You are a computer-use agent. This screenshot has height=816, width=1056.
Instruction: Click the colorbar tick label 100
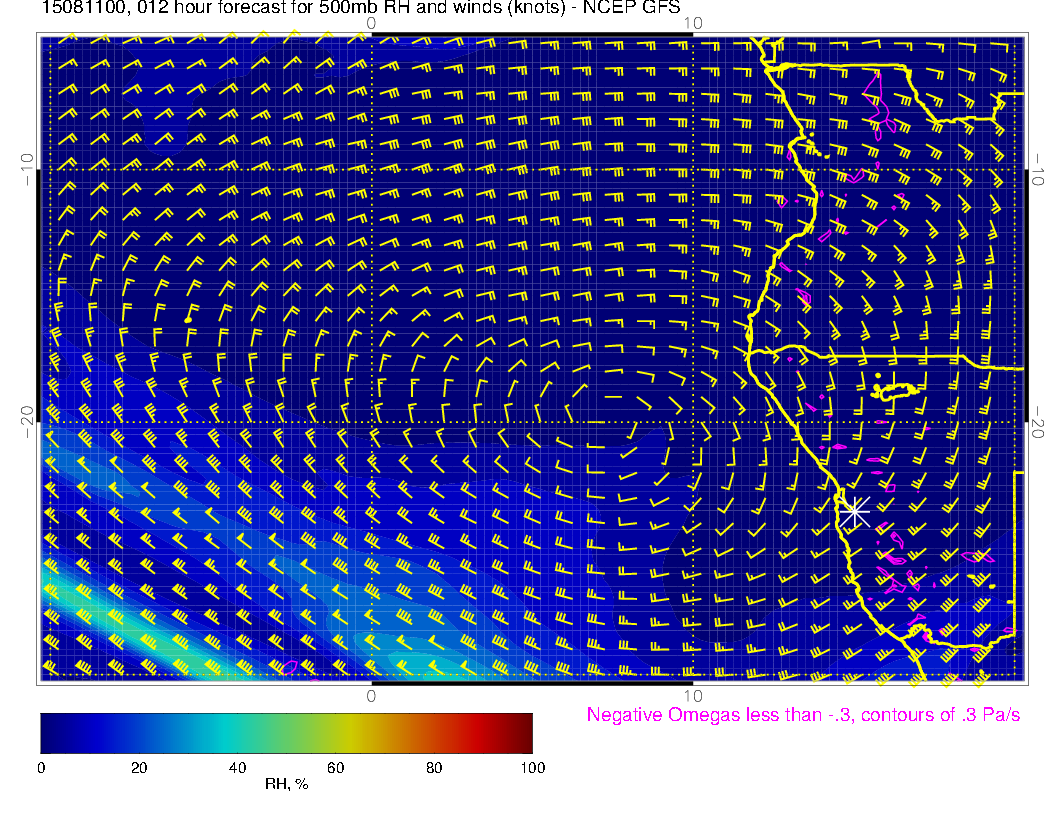pyautogui.click(x=532, y=768)
